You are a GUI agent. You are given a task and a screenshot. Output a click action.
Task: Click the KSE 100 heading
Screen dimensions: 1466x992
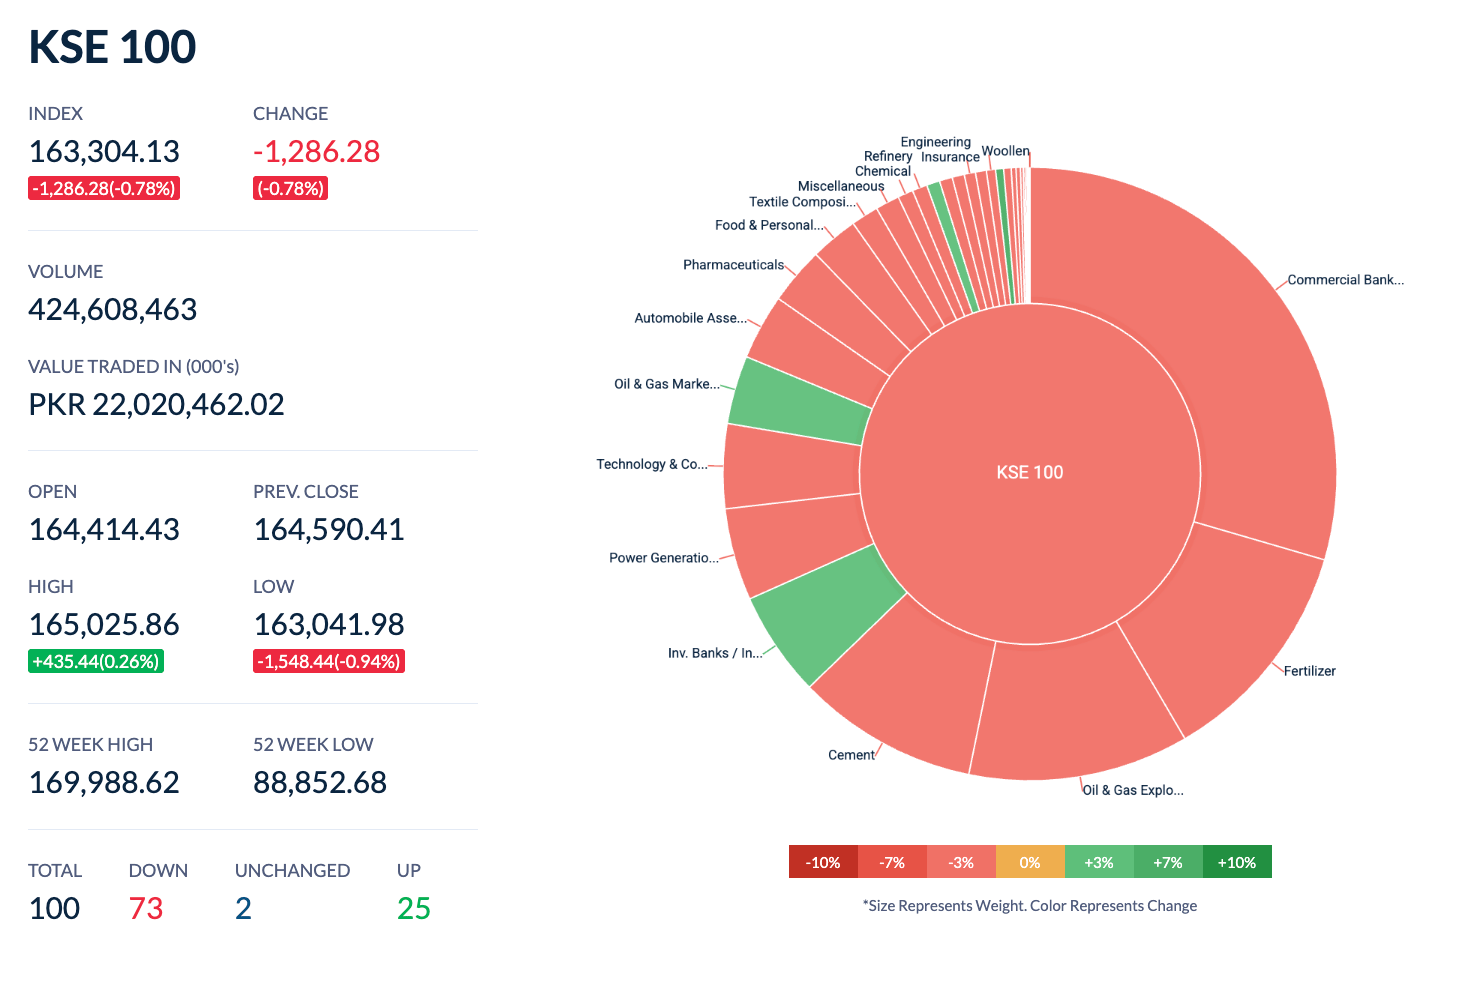pyautogui.click(x=112, y=47)
